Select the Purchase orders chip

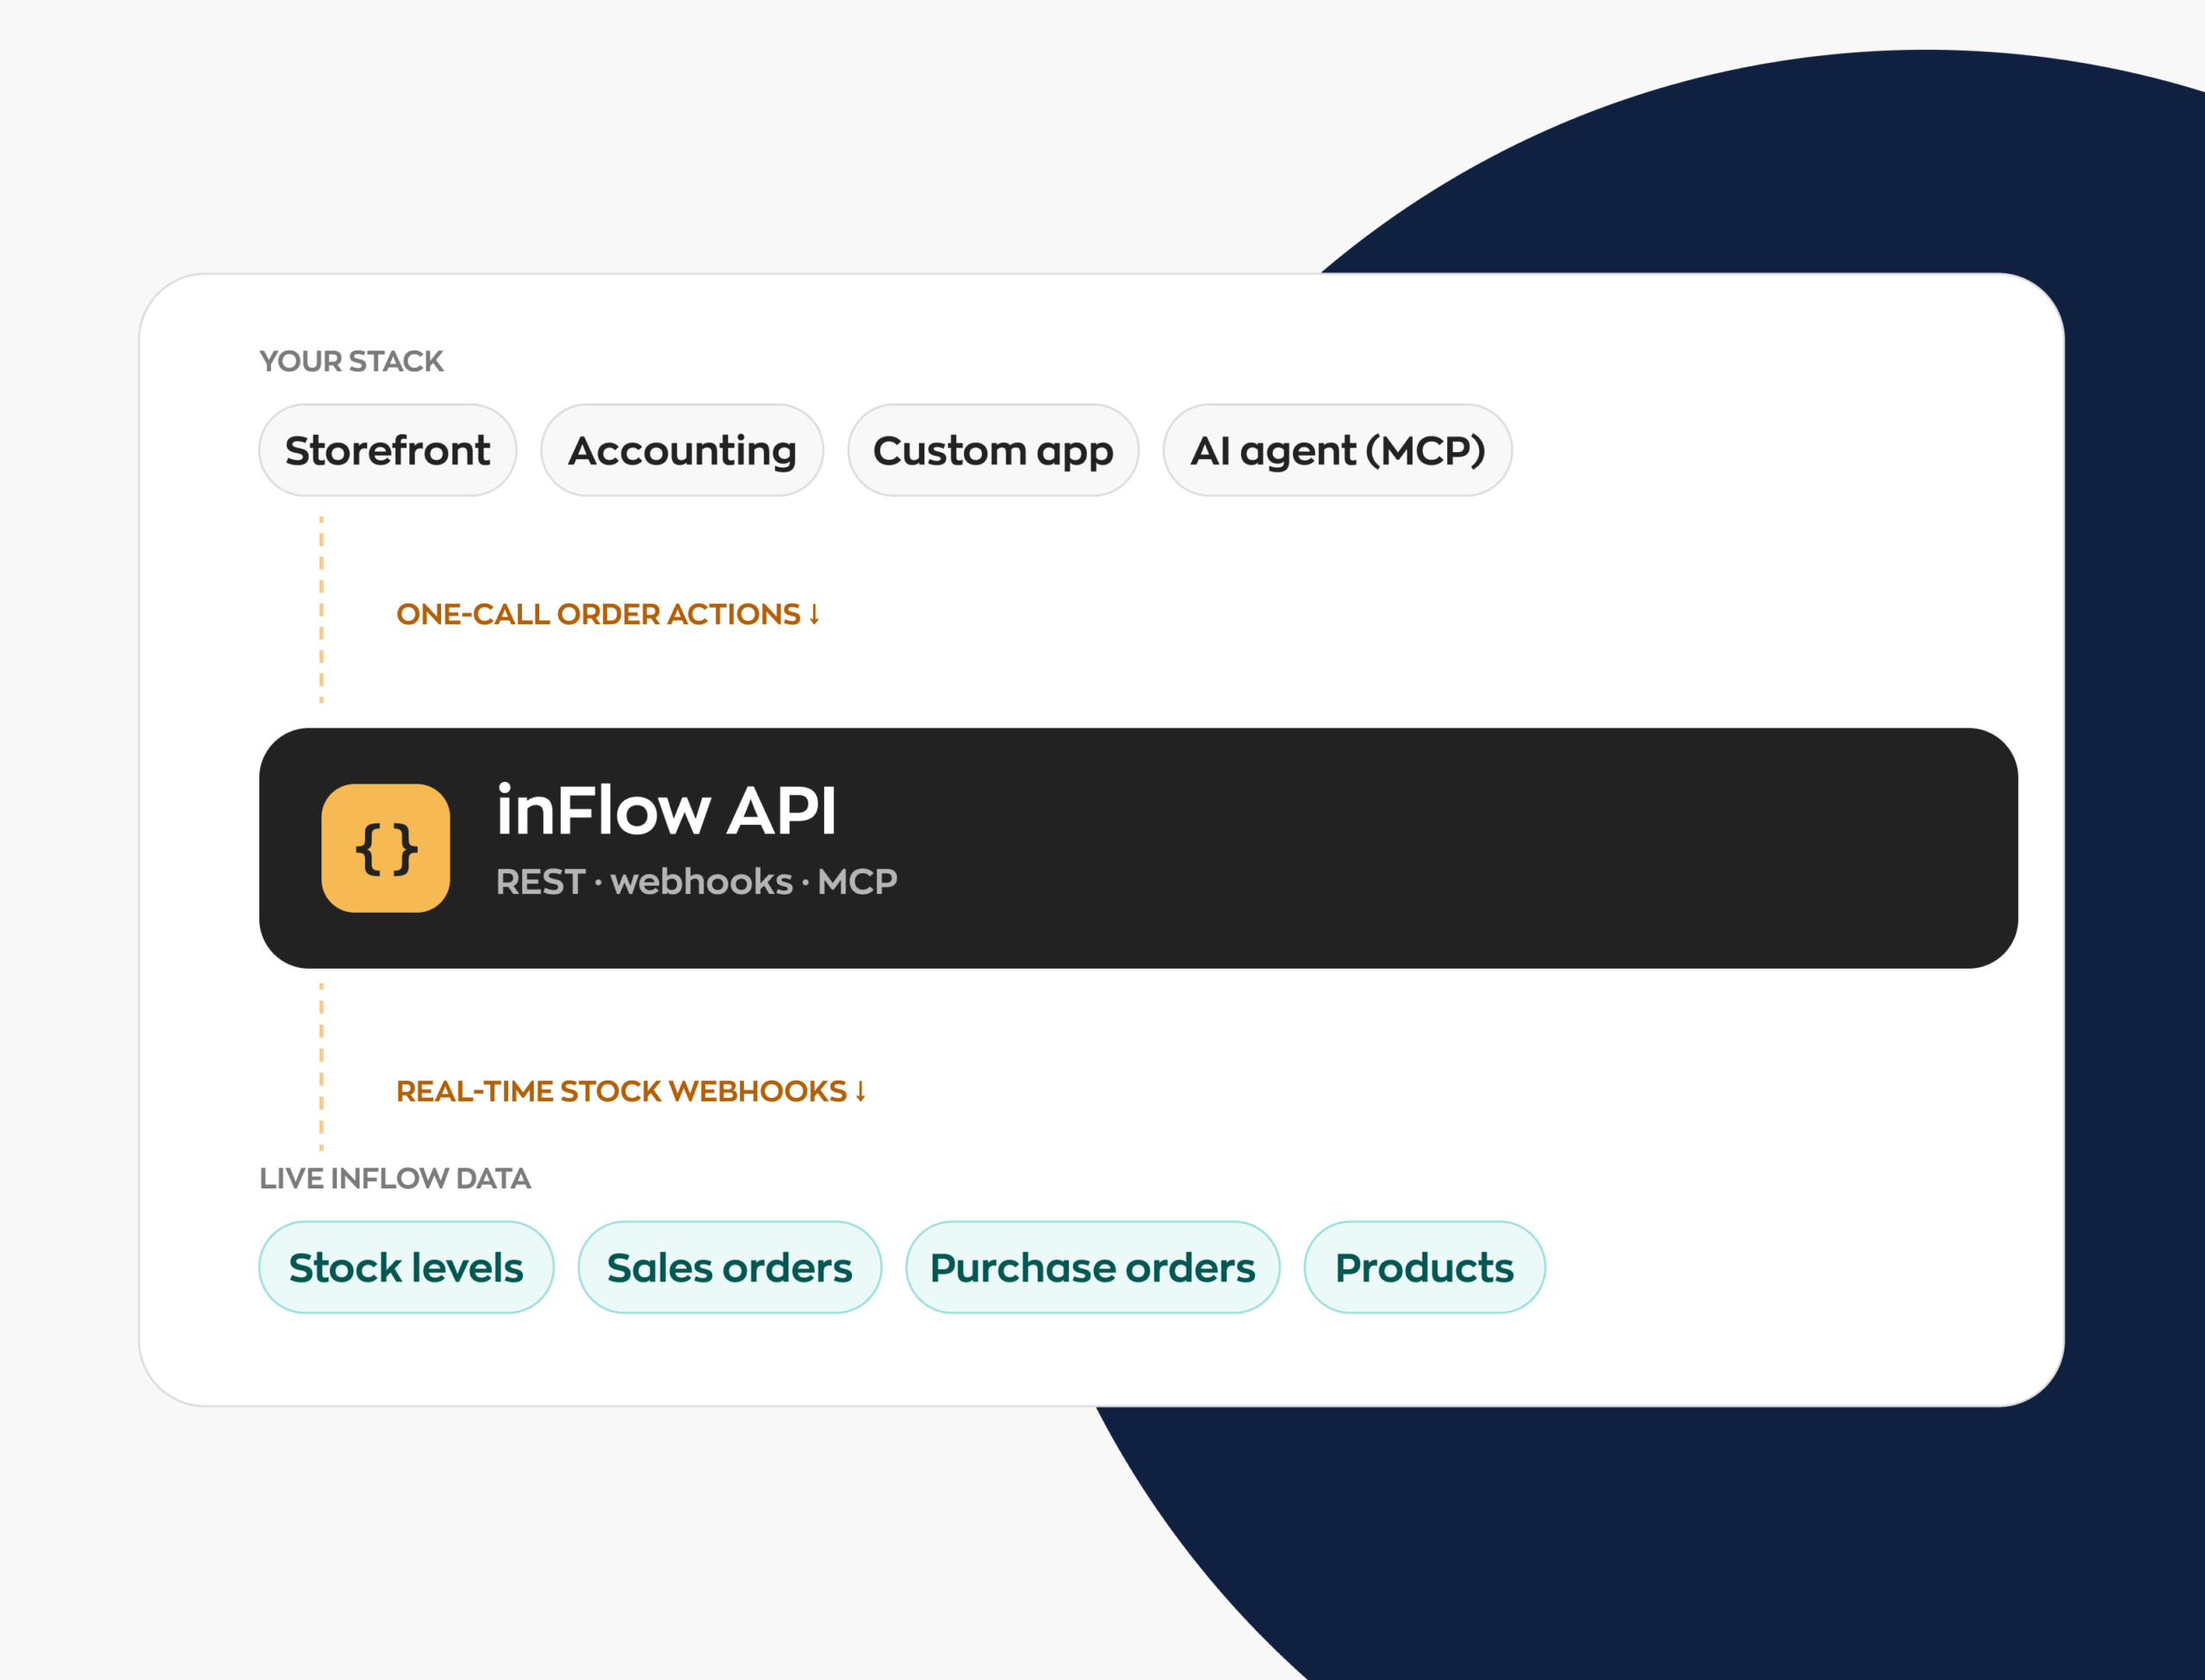point(1093,1267)
